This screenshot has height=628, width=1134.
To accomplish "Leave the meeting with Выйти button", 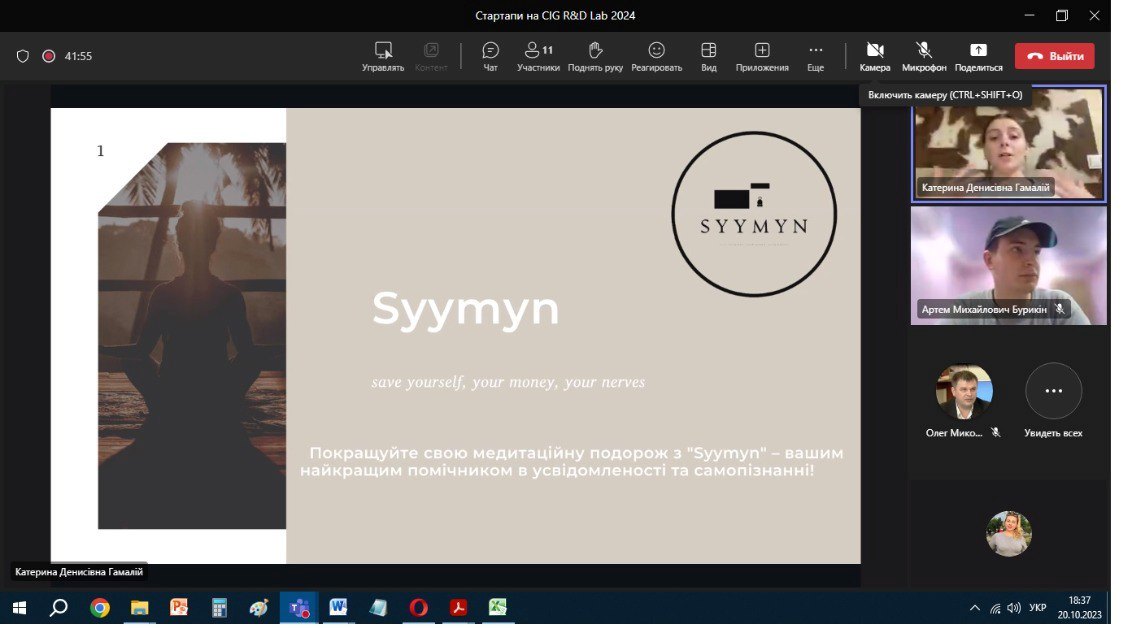I will [1054, 56].
